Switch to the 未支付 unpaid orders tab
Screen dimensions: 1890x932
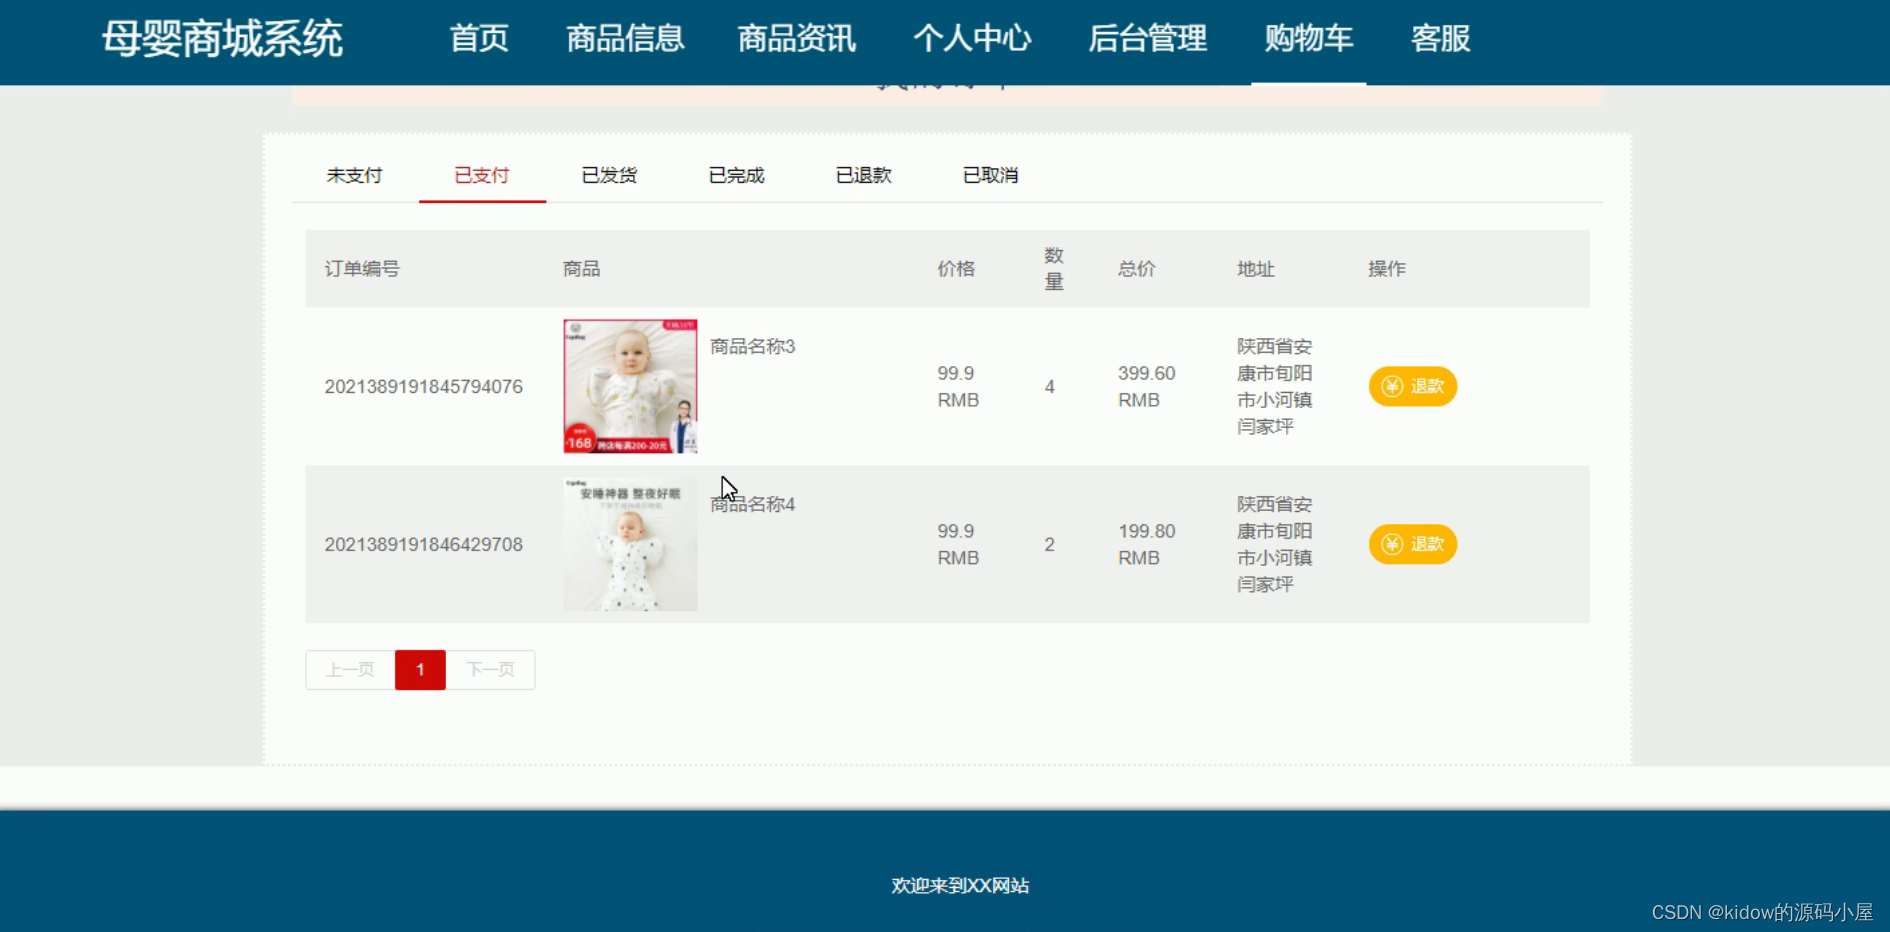353,175
